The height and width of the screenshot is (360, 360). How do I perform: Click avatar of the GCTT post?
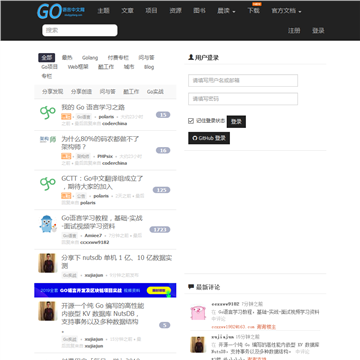[48, 184]
